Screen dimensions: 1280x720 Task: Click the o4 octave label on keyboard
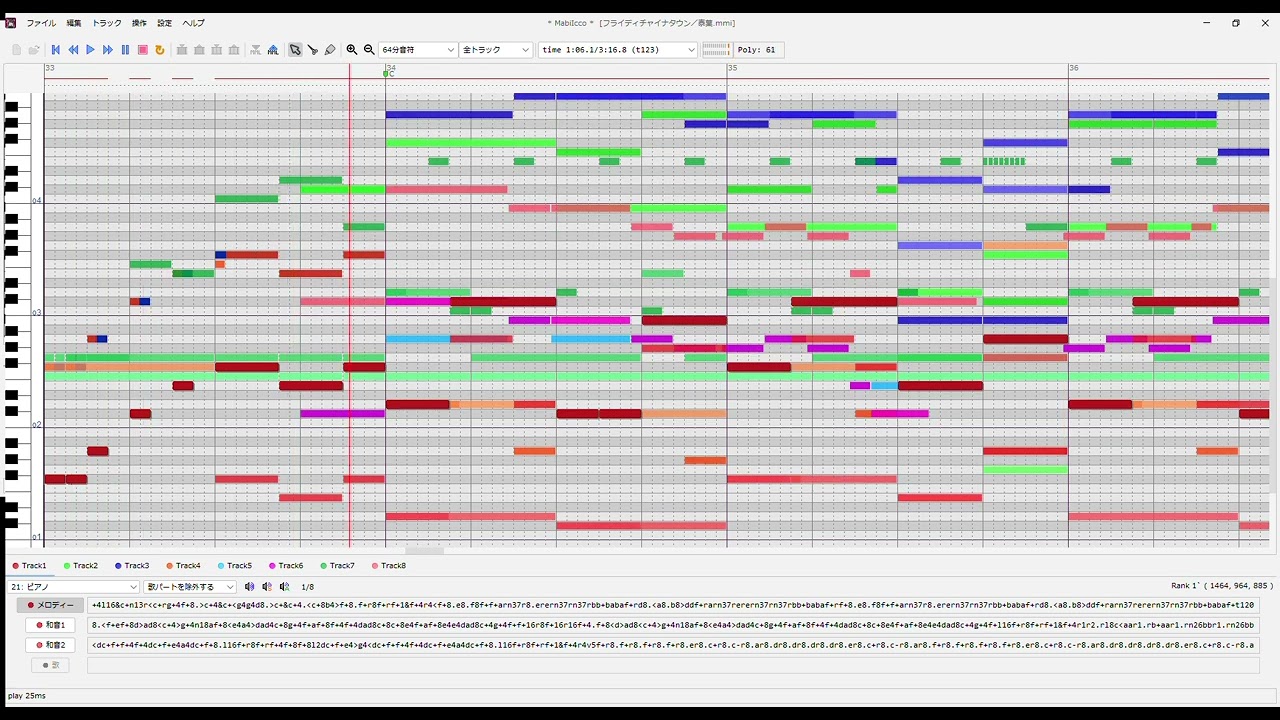coord(37,201)
